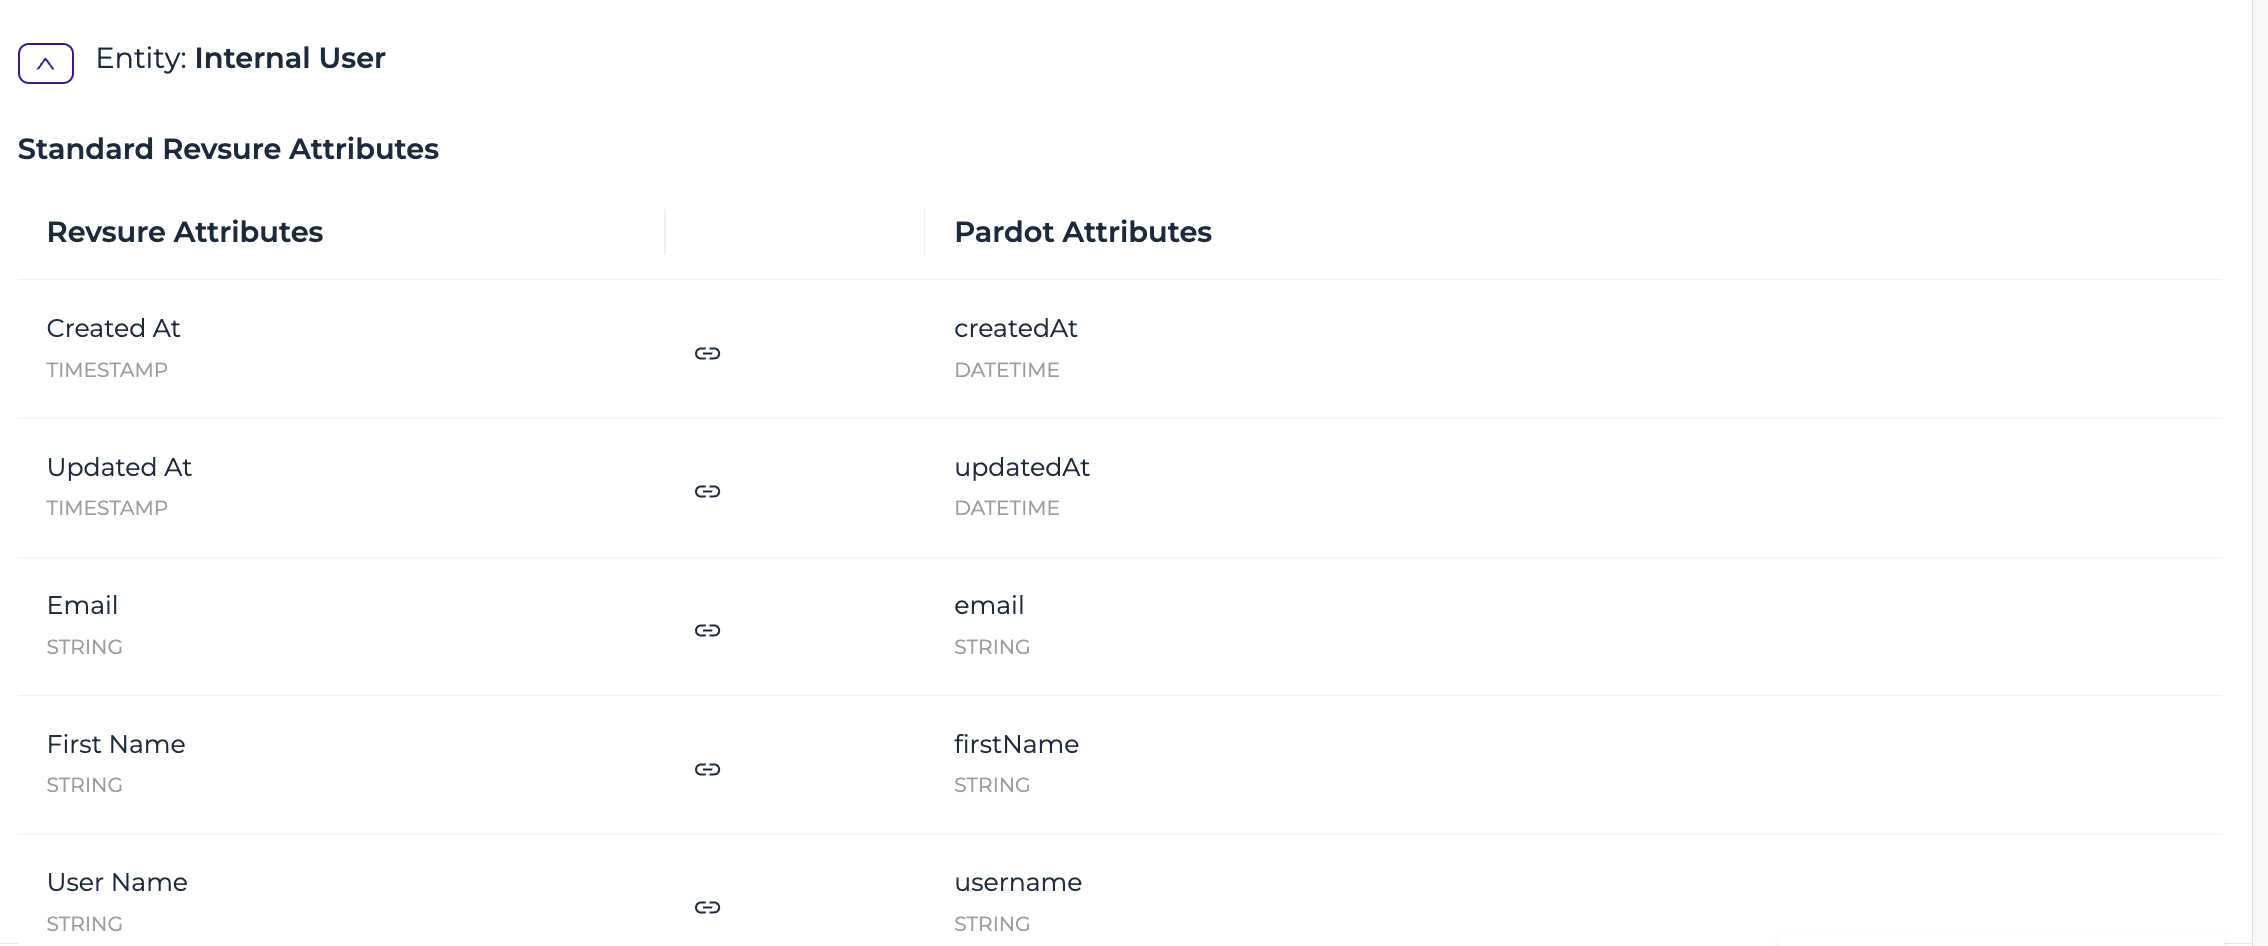Click the Entity: Internal User title
Viewport: 2268px width, 946px height.
tap(240, 58)
